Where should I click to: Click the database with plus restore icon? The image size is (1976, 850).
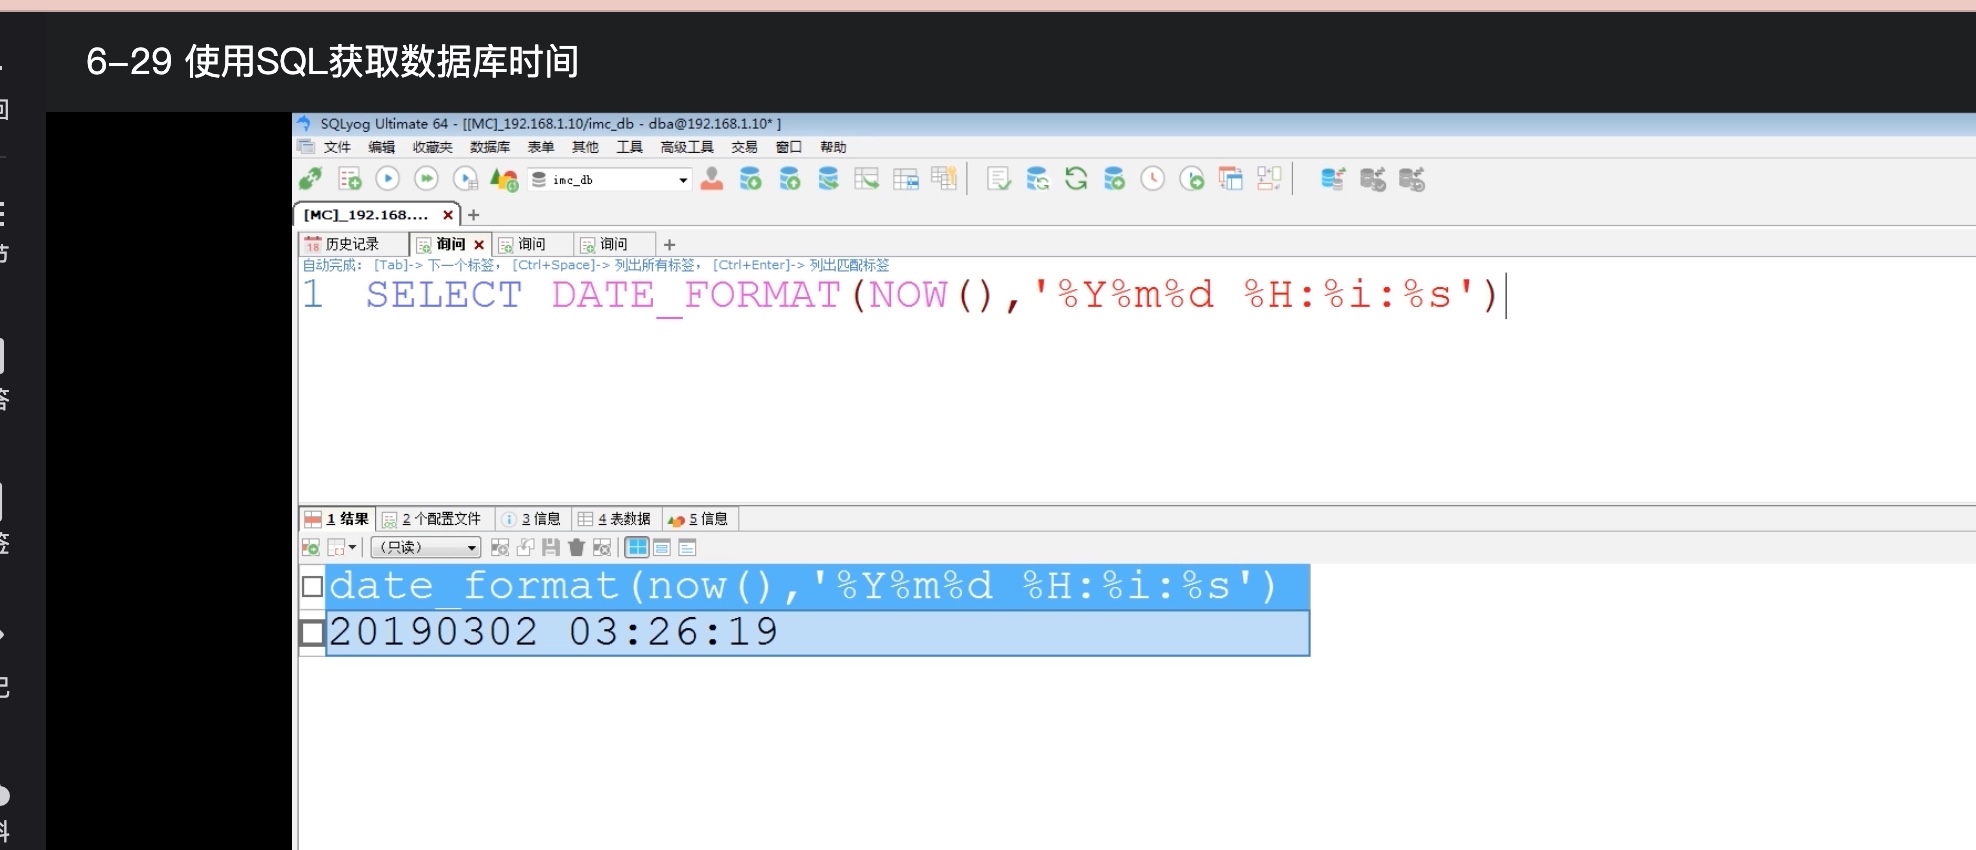[x=1114, y=179]
